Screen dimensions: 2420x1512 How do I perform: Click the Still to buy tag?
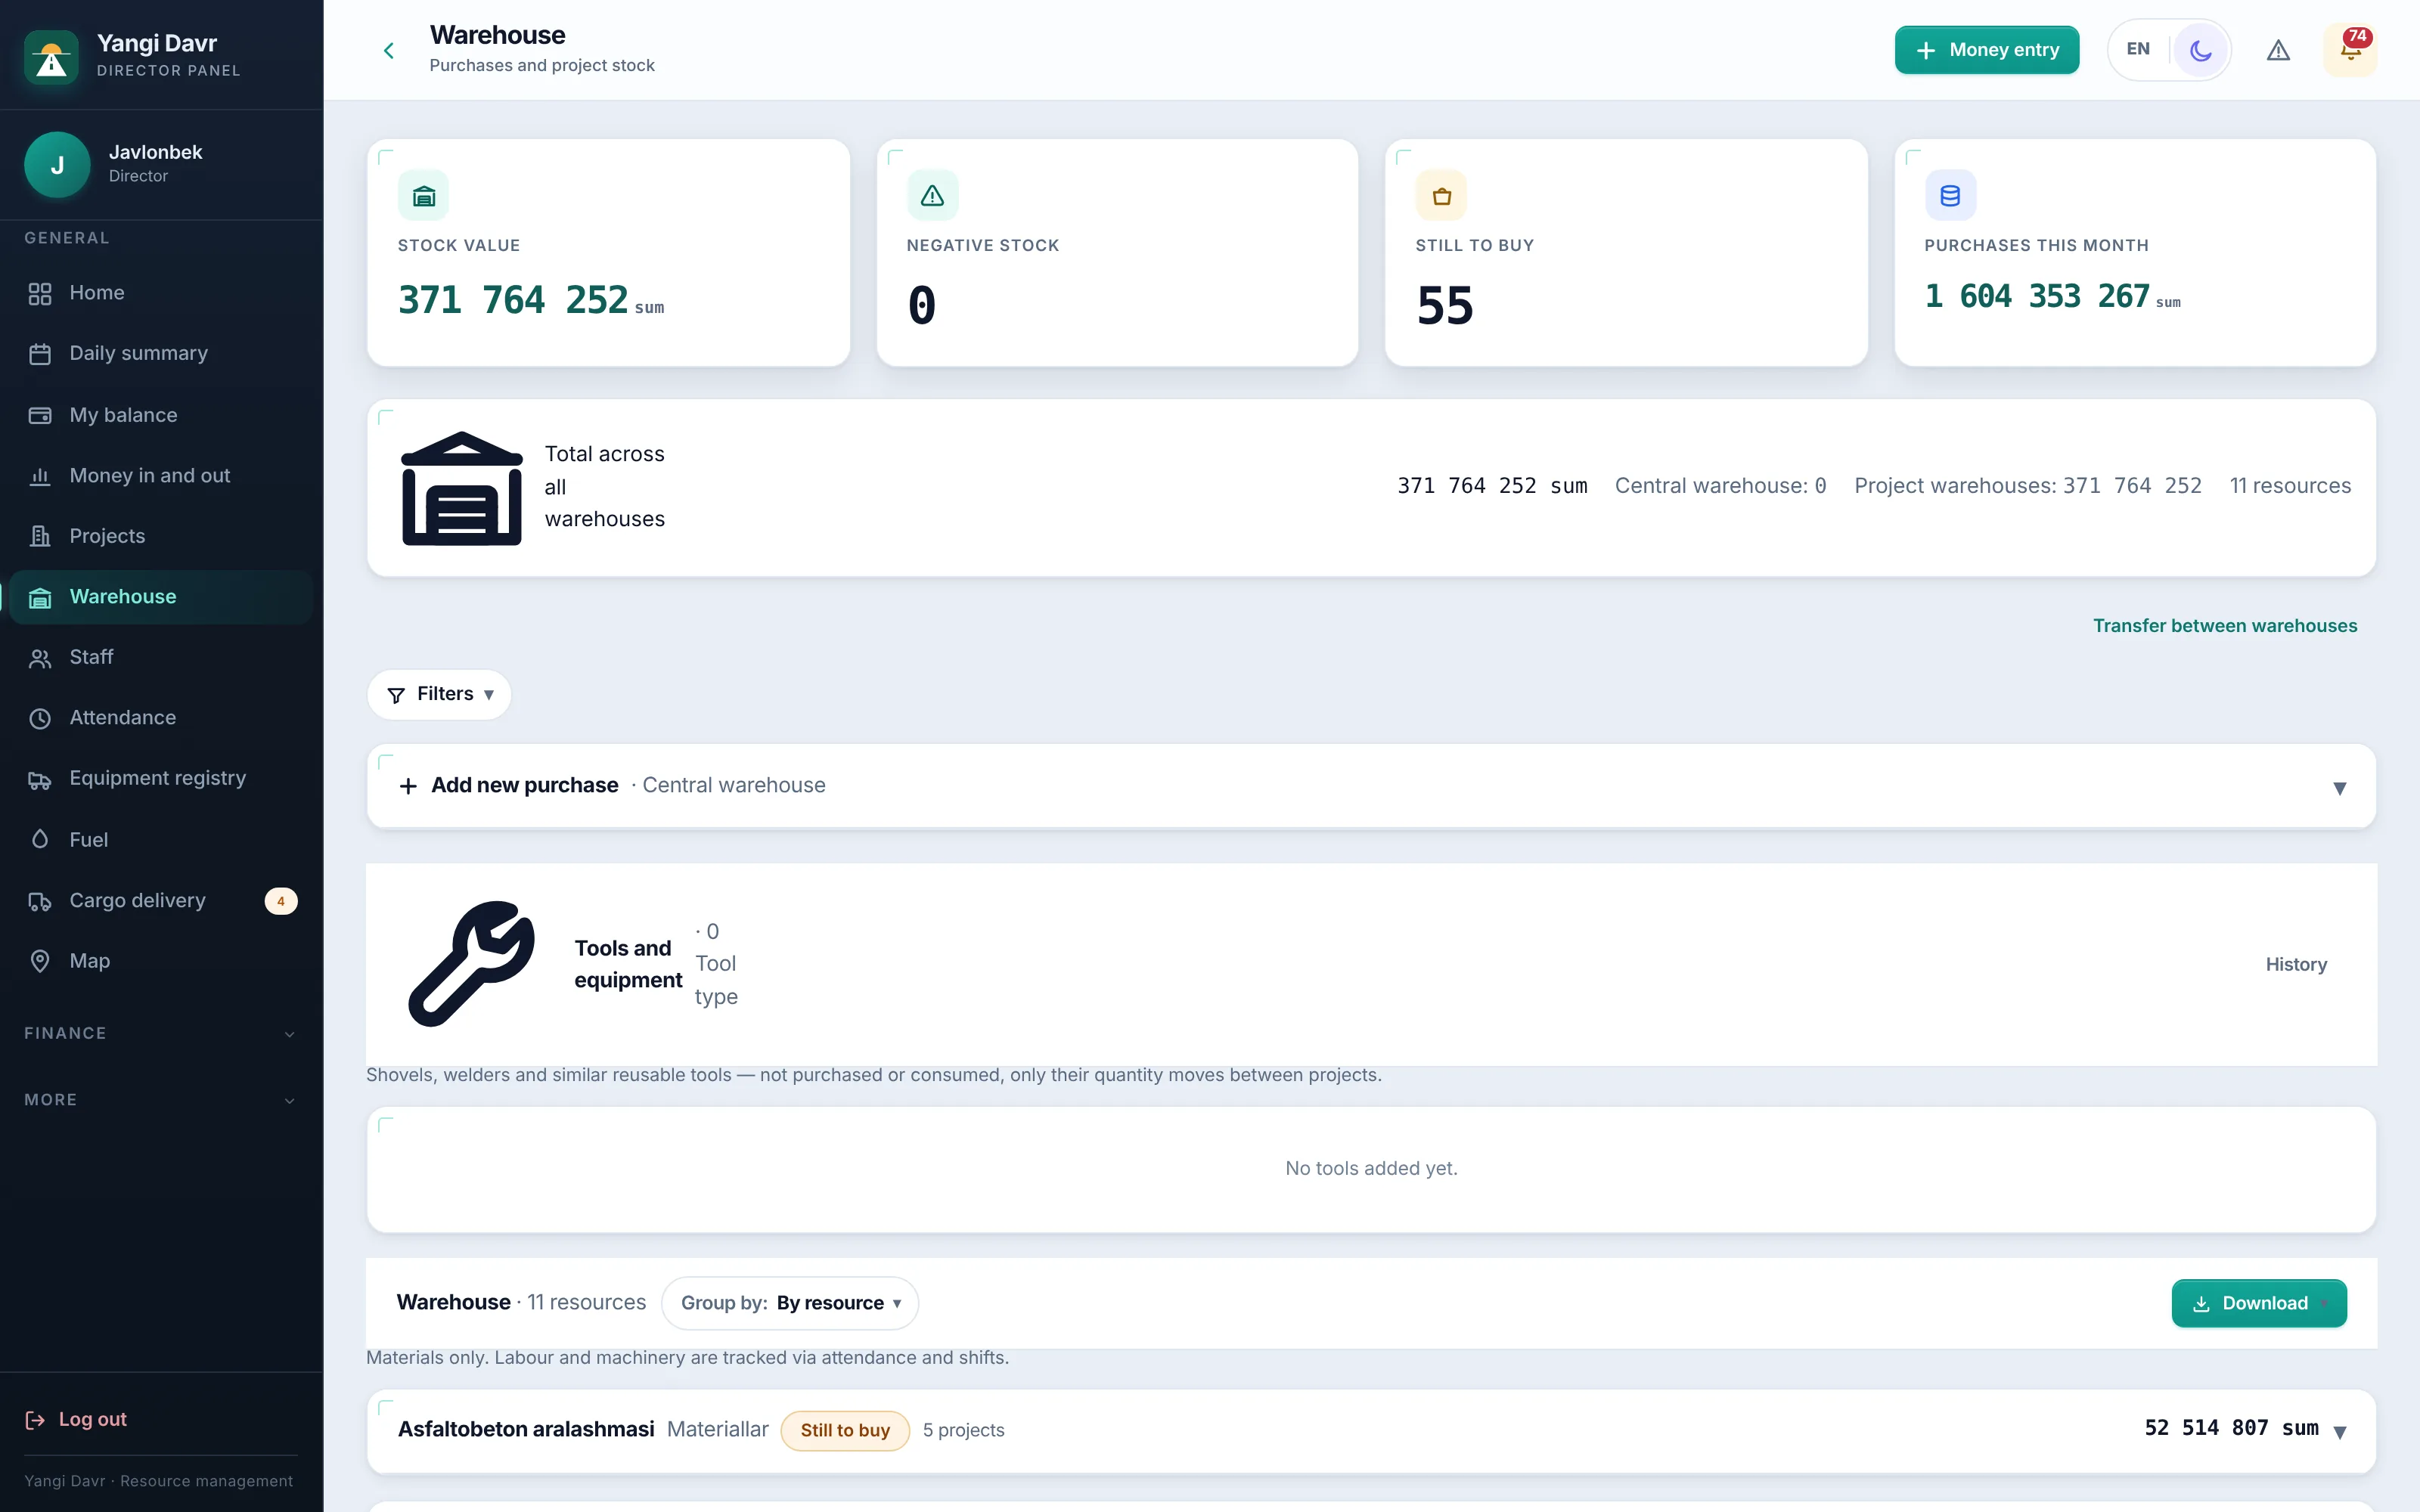(845, 1430)
